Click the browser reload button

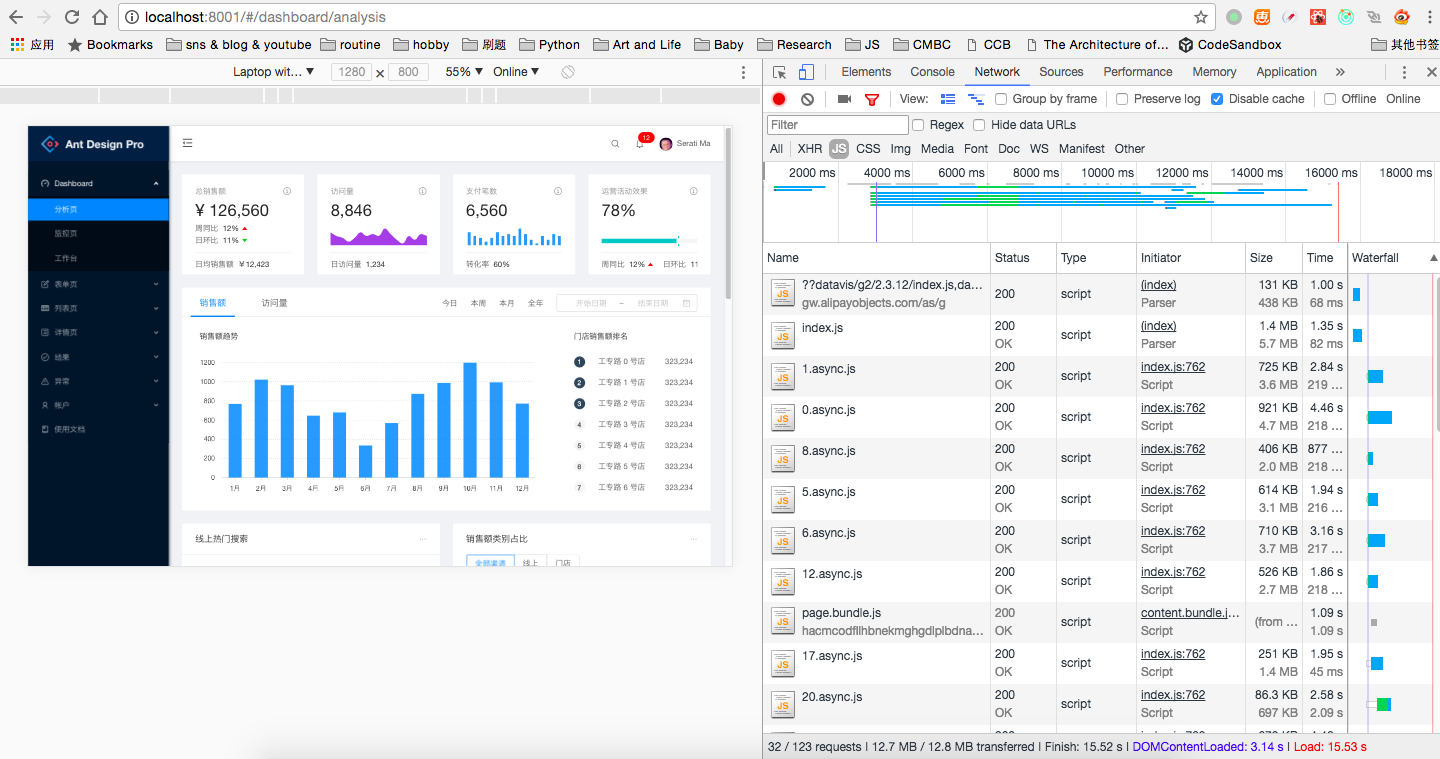(72, 17)
